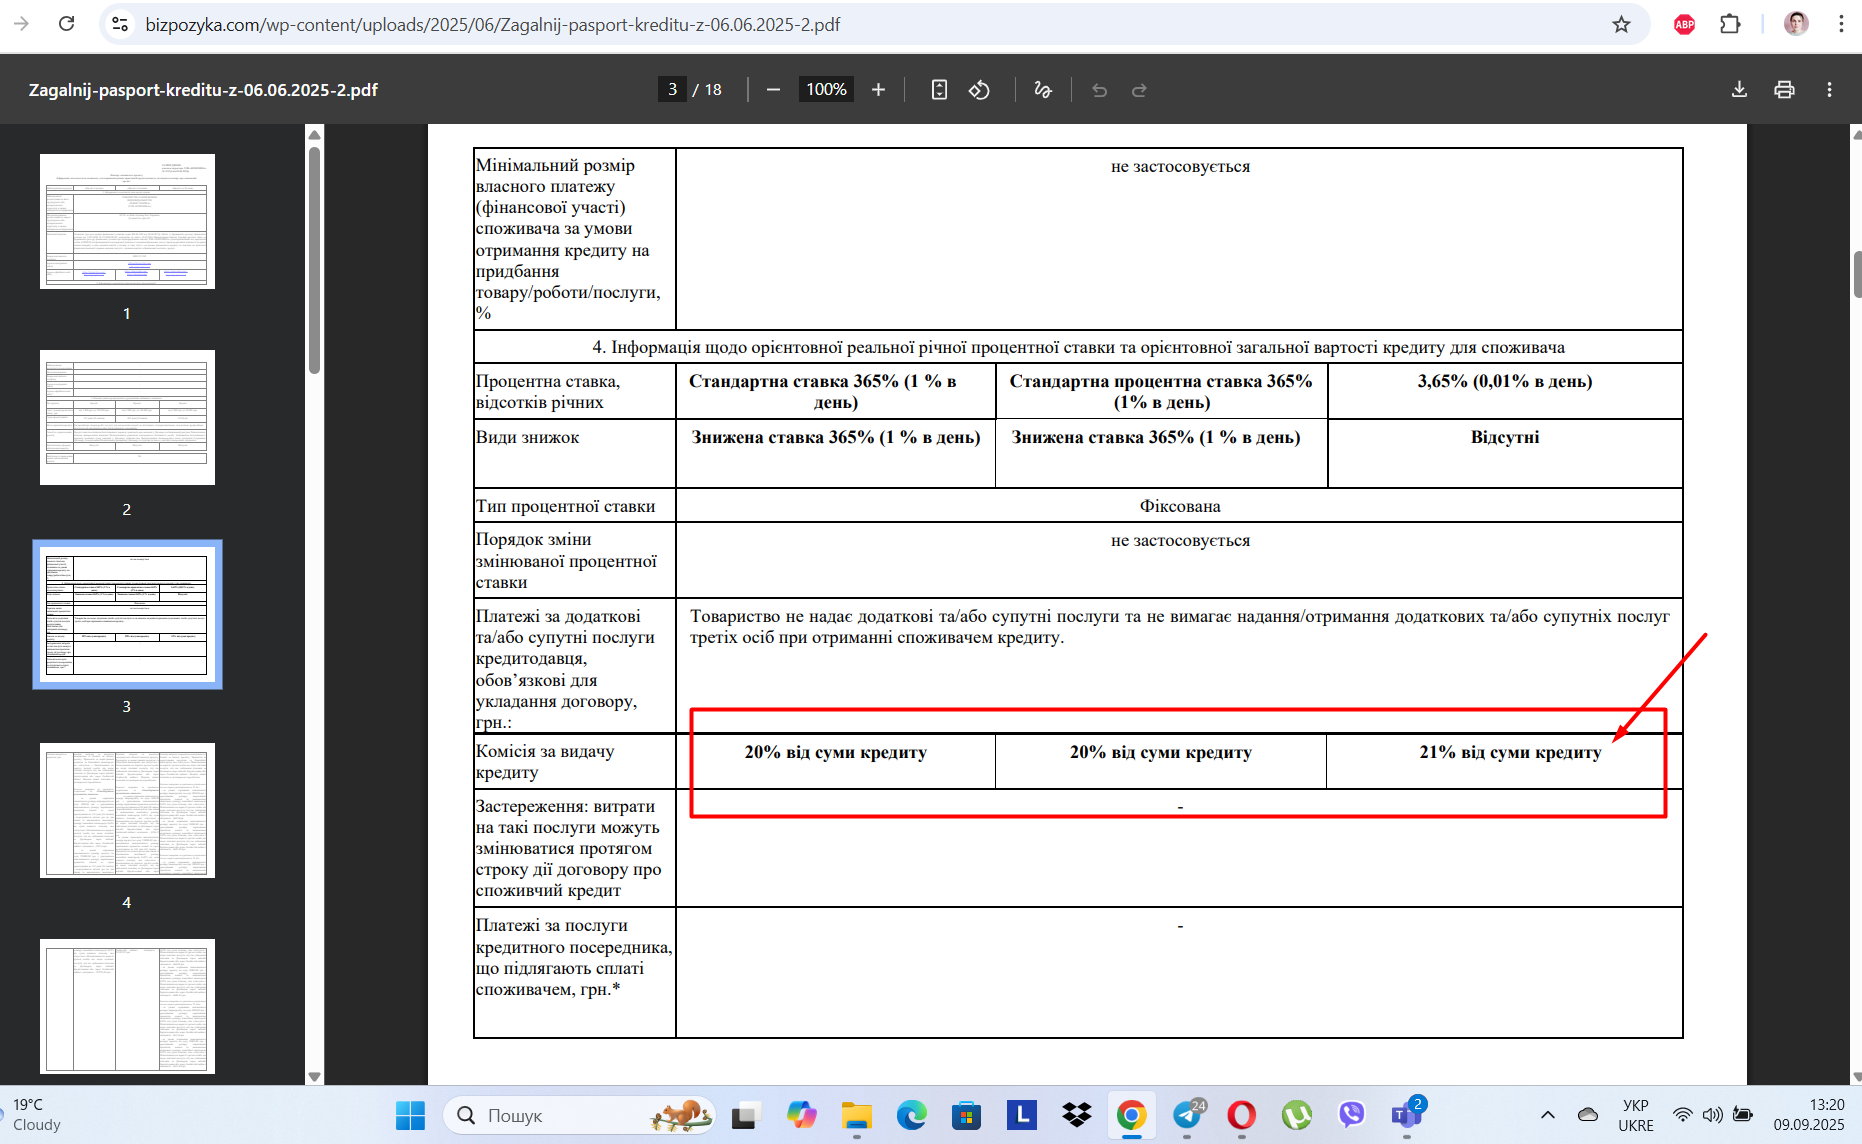
Task: Reload the page with the browser refresh icon
Action: tap(67, 24)
